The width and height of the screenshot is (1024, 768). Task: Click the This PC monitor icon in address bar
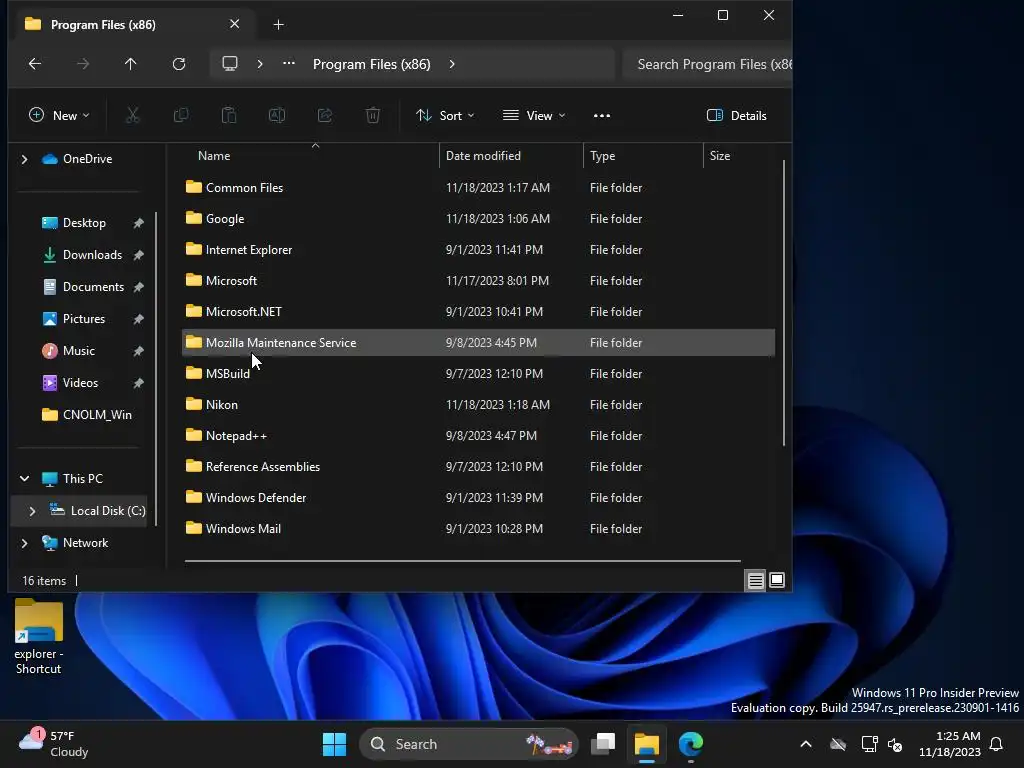pos(230,63)
